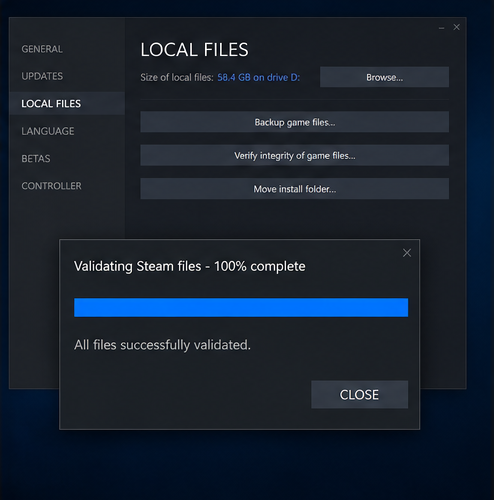Screen dimensions: 494x500
Task: Click Backup game files...
Action: click(294, 122)
